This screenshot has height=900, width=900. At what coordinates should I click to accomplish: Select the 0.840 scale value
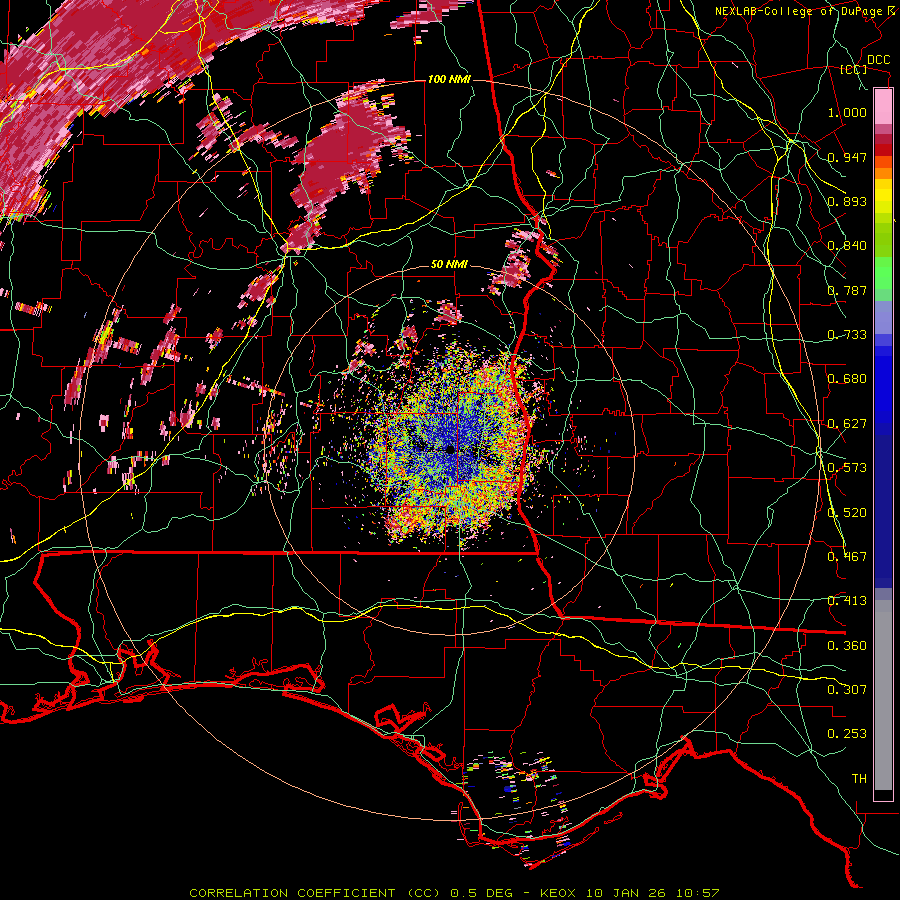pos(847,246)
